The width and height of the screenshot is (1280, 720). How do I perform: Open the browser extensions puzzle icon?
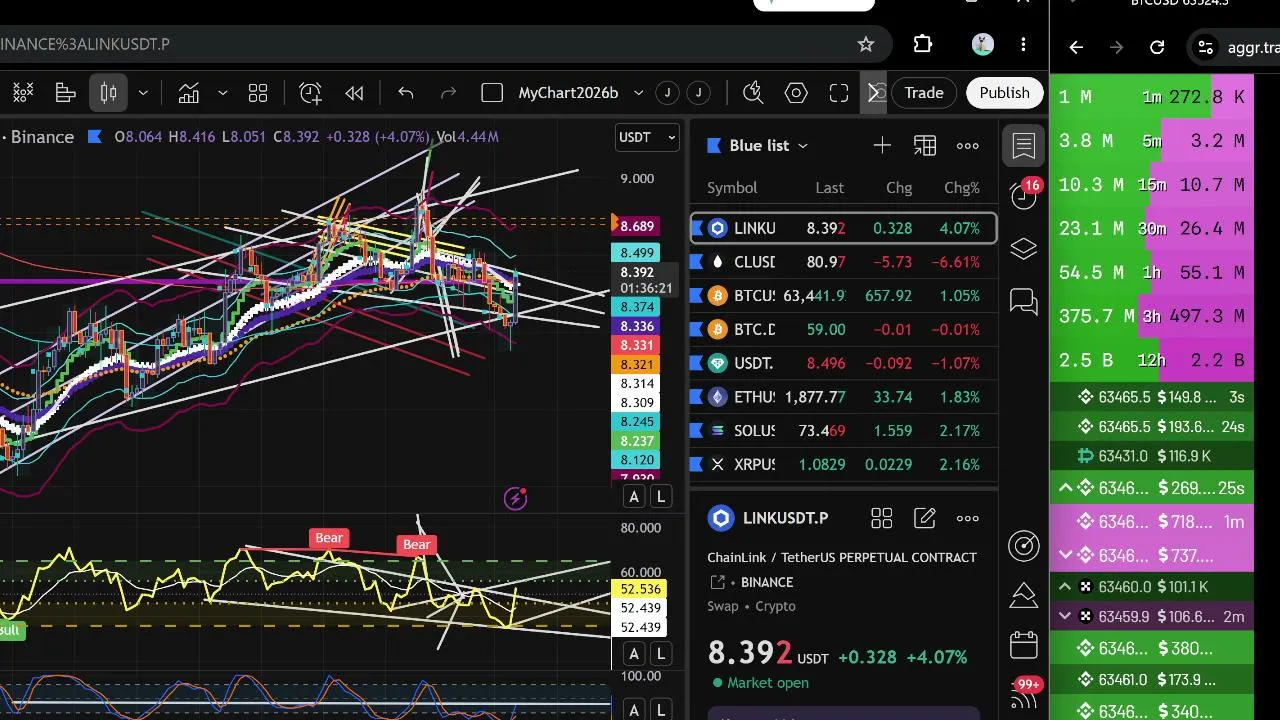pos(922,44)
